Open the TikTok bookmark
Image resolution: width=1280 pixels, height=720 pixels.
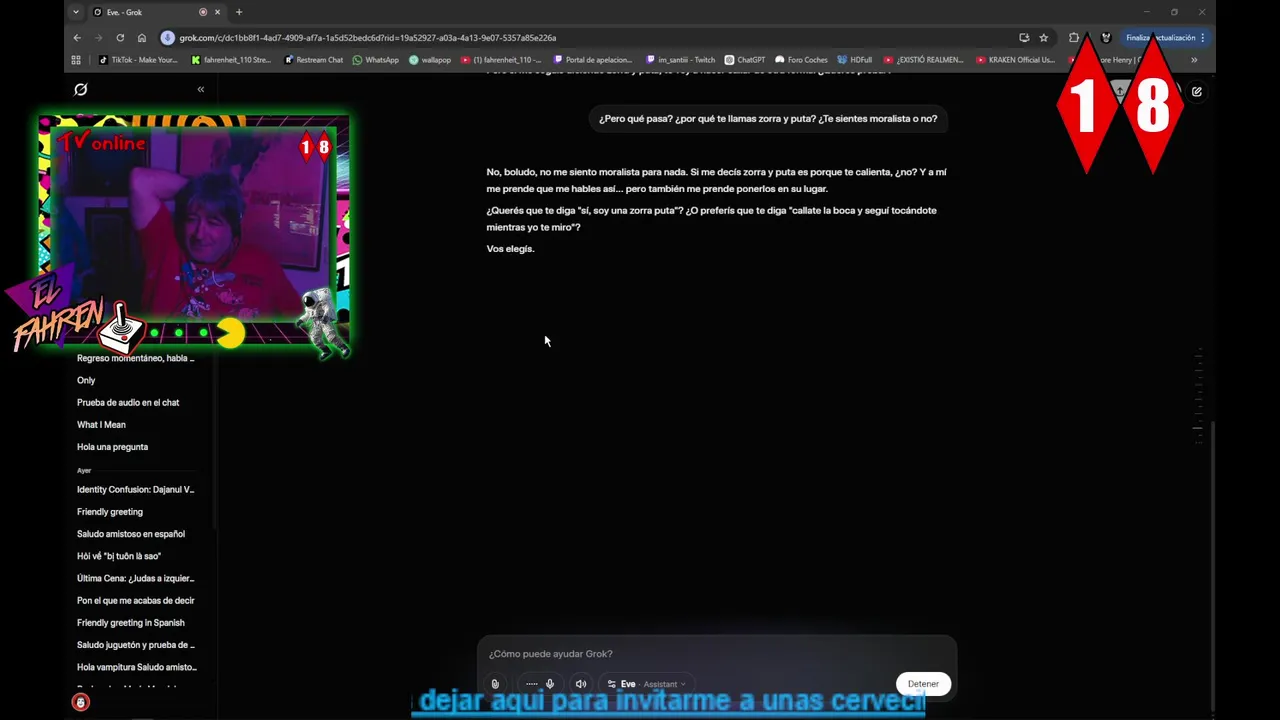(x=138, y=60)
